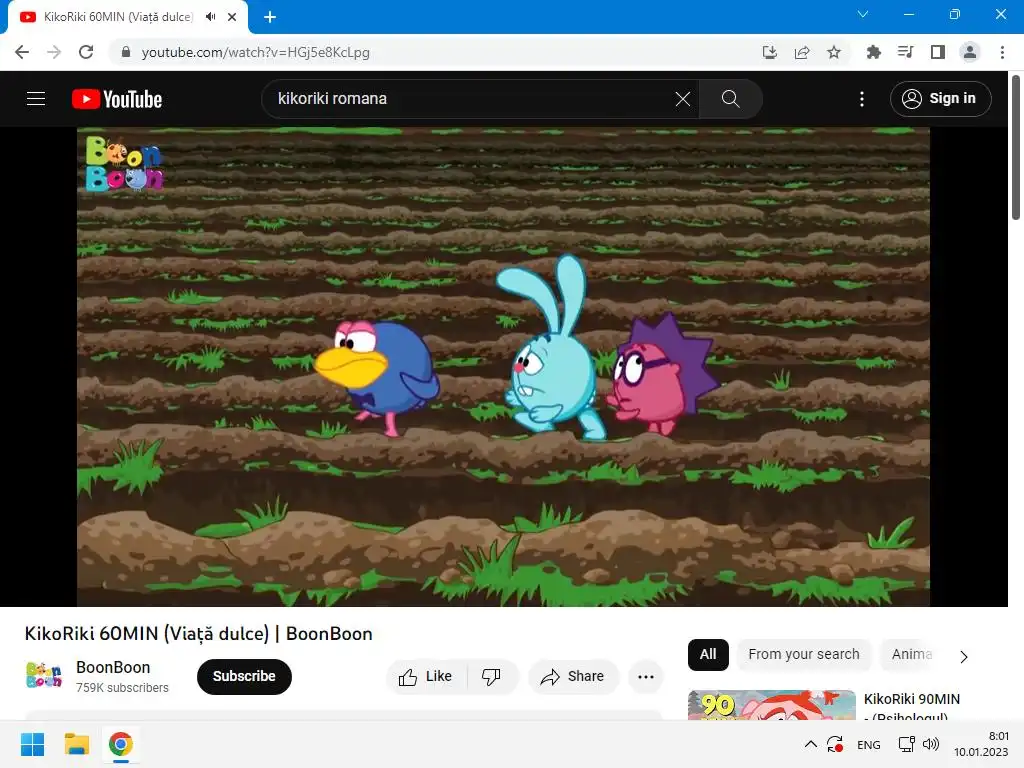Screen dimensions: 1024x768
Task: Click the install app icon in address bar
Action: pyautogui.click(x=770, y=52)
